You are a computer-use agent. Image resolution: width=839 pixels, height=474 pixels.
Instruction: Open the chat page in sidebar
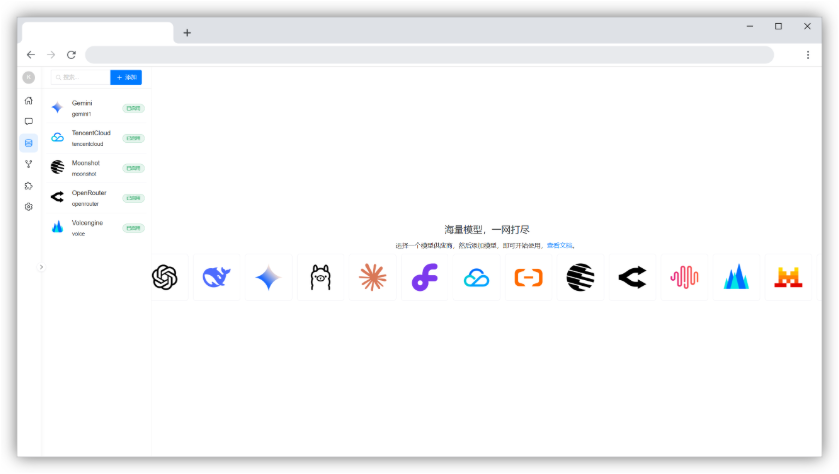pyautogui.click(x=29, y=121)
